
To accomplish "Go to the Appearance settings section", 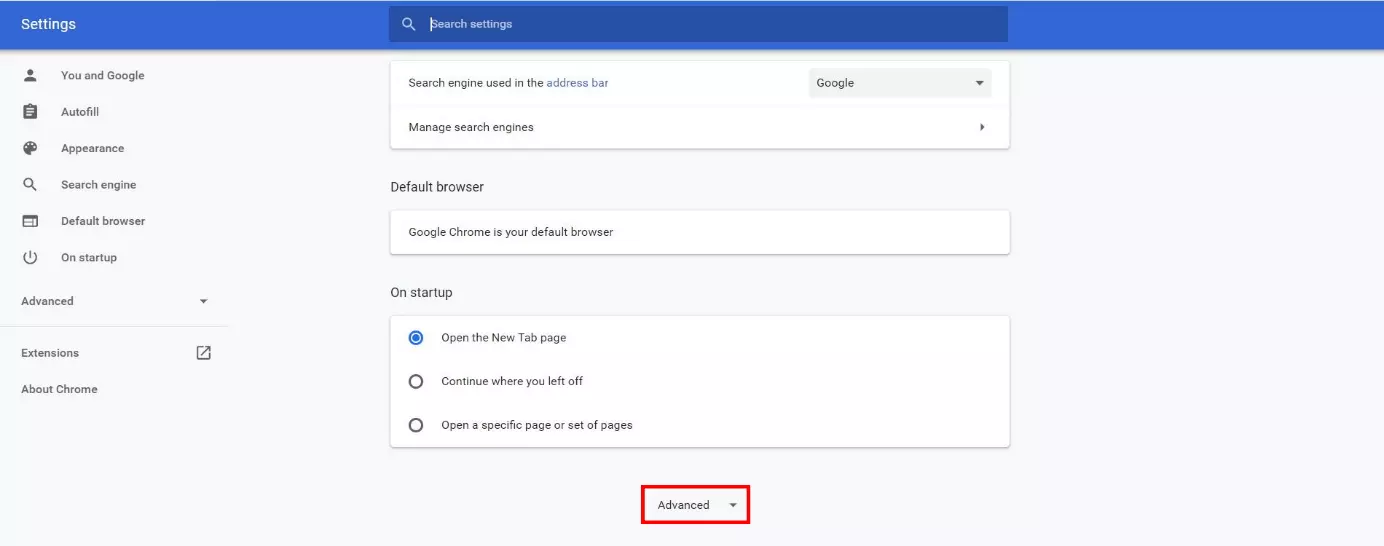I will click(x=92, y=148).
